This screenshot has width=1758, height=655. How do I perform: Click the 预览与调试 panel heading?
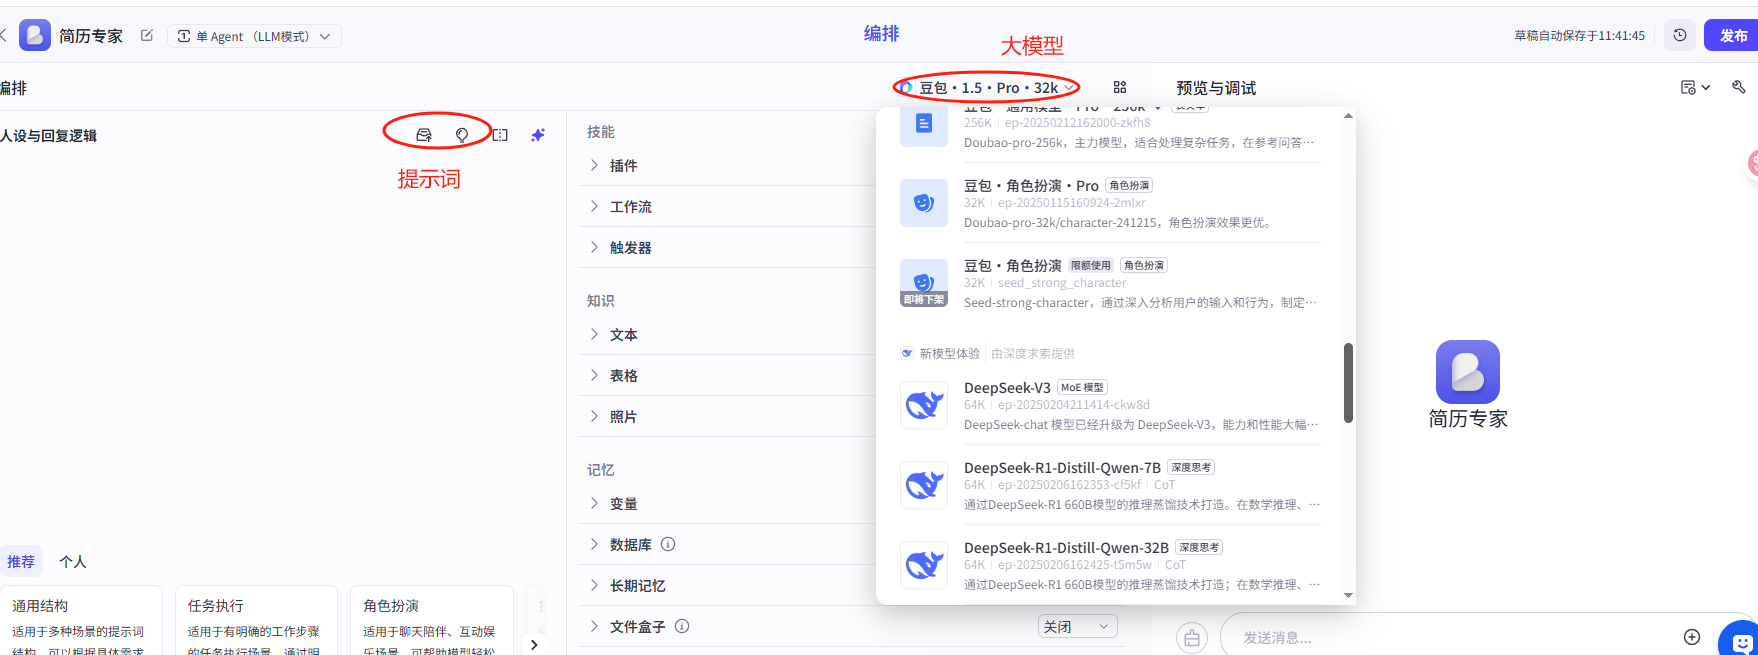(x=1216, y=88)
